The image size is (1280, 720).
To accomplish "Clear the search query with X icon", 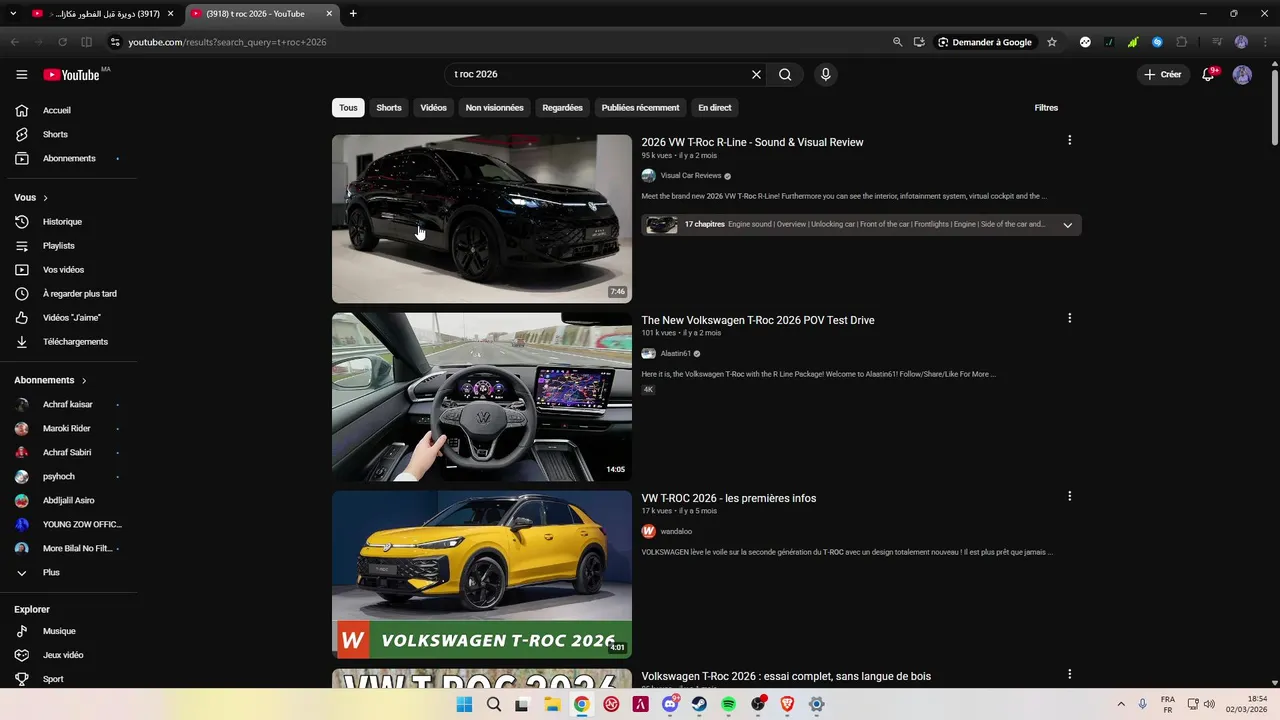I will coord(756,75).
